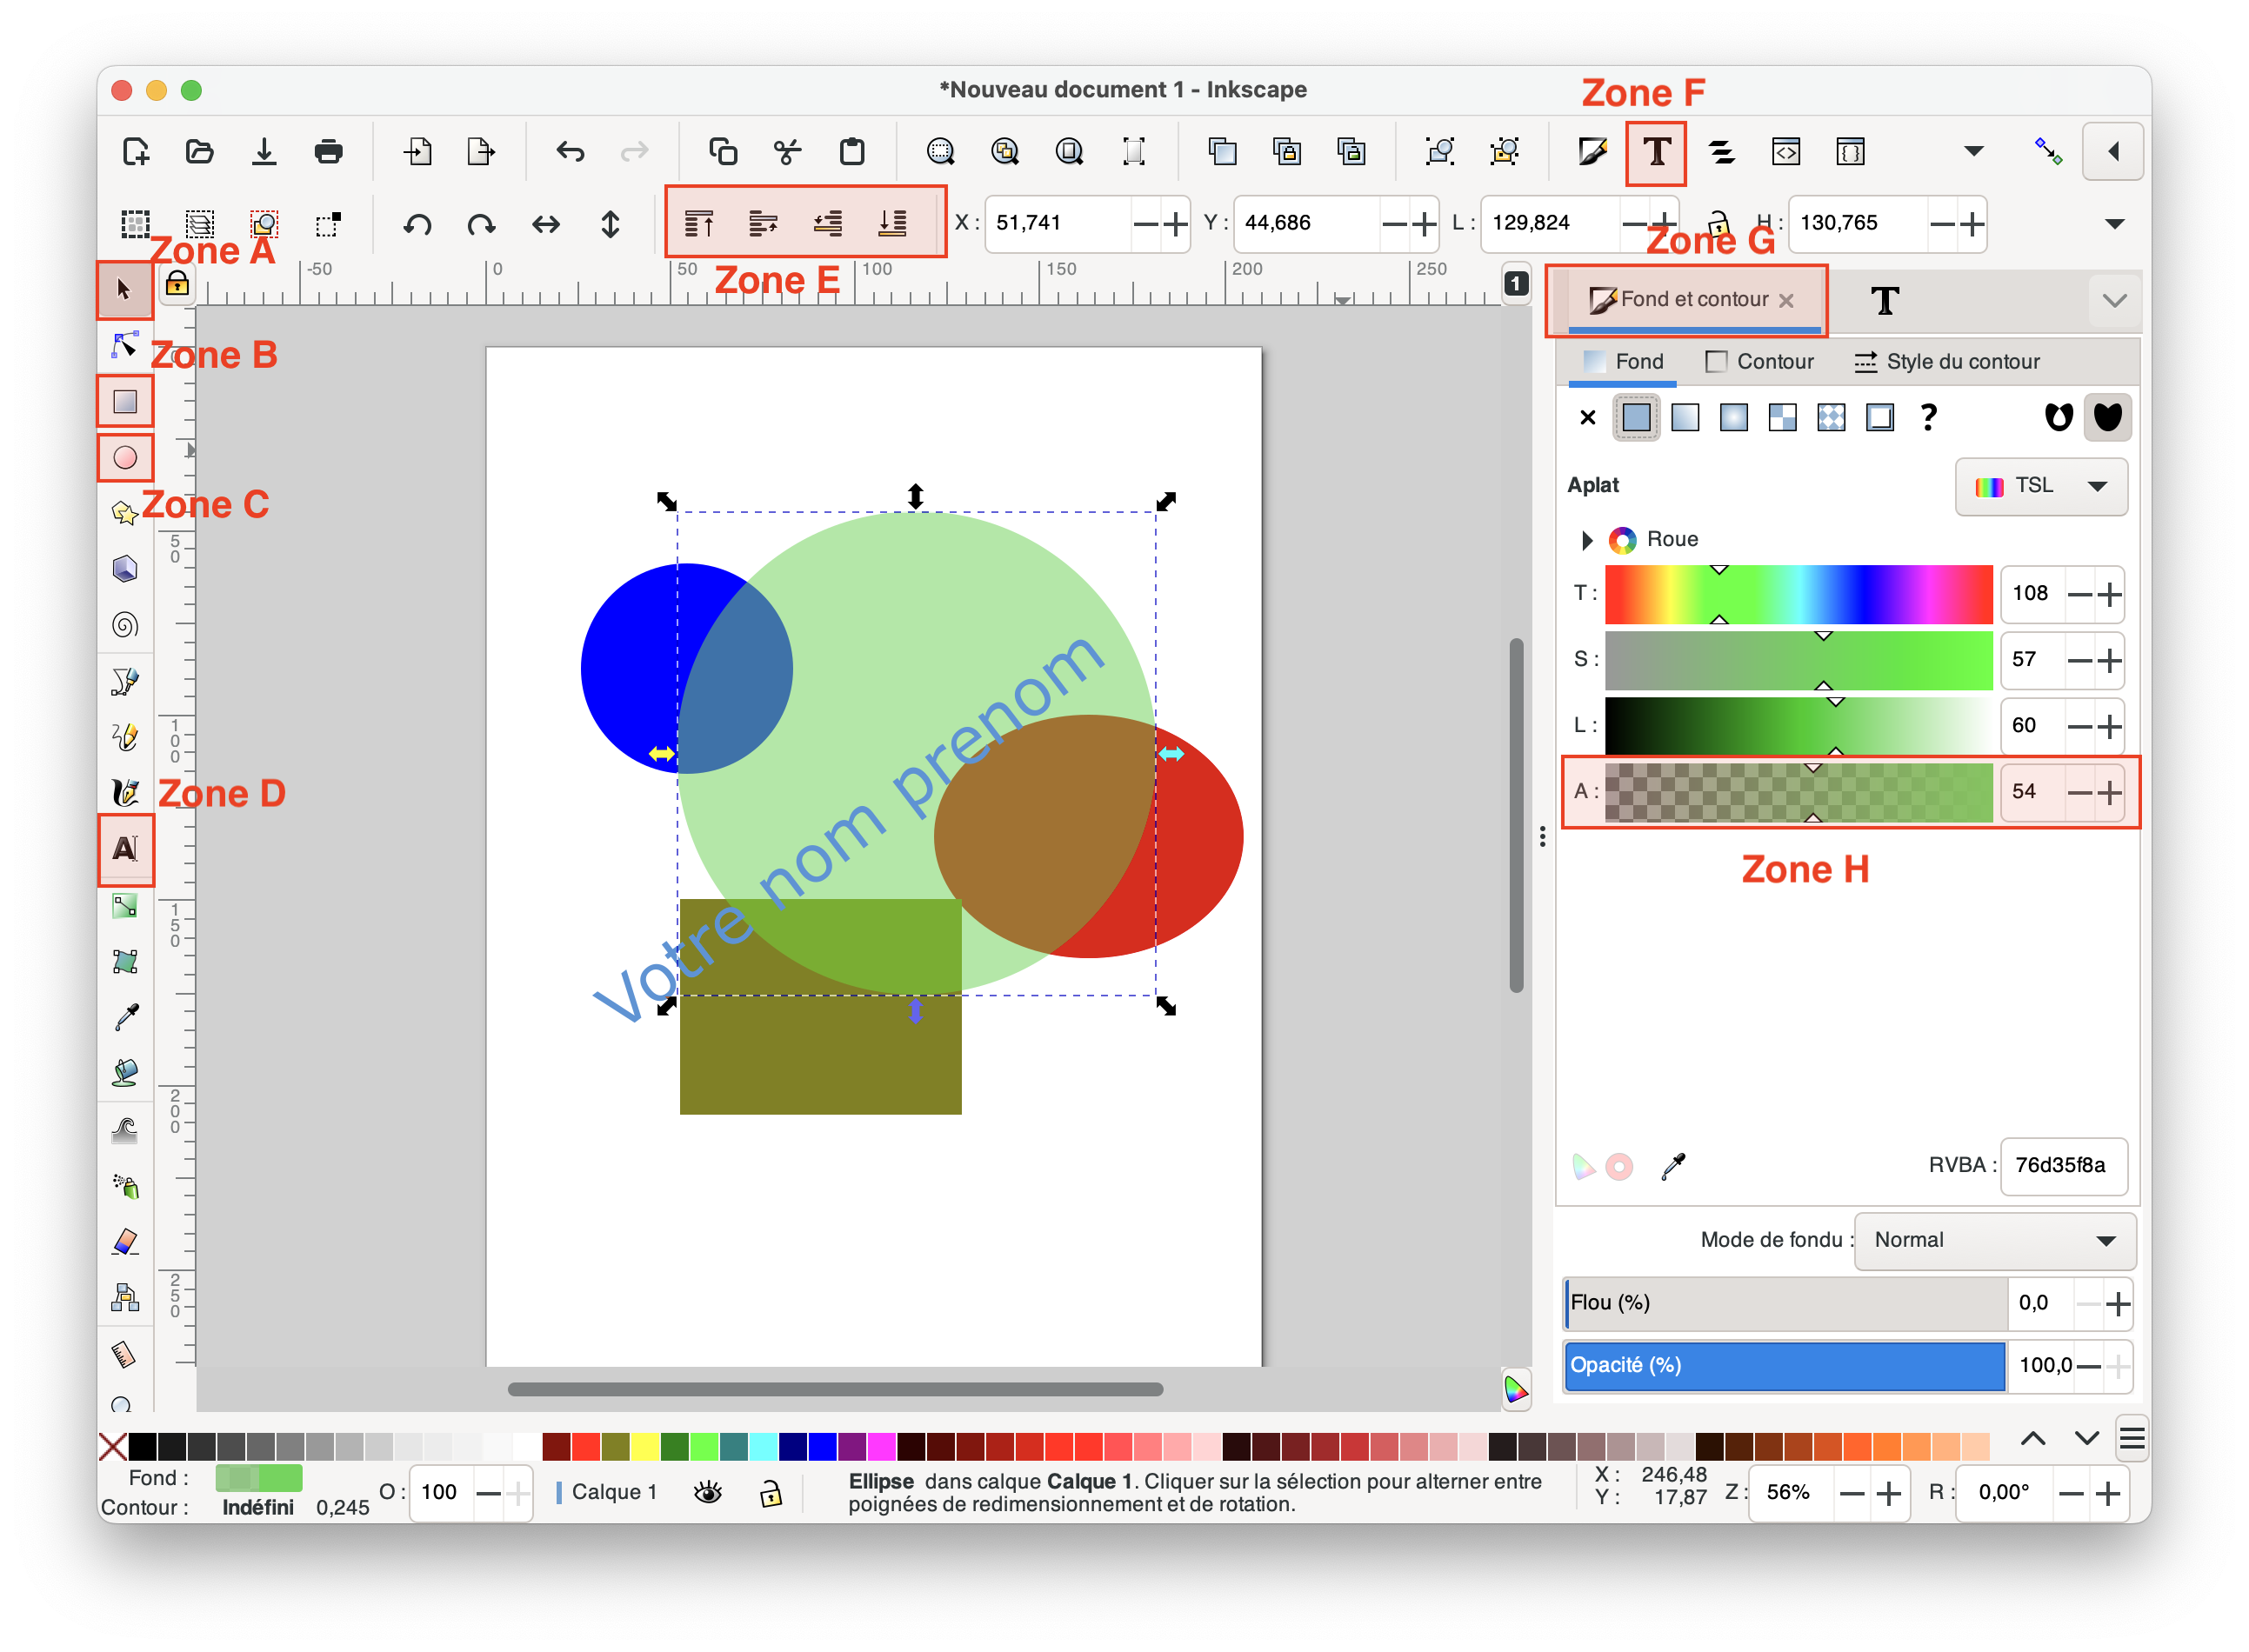Switch to the Text panel tab
Viewport: 2249px width, 1652px height.
tap(1884, 300)
